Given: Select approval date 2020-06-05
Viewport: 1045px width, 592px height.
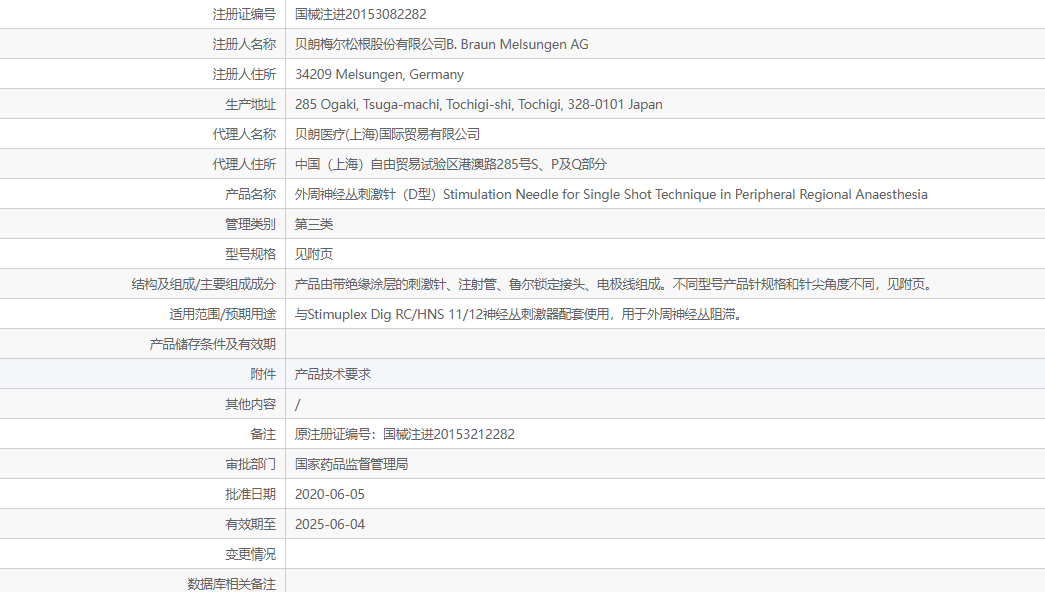Looking at the screenshot, I should tap(330, 494).
